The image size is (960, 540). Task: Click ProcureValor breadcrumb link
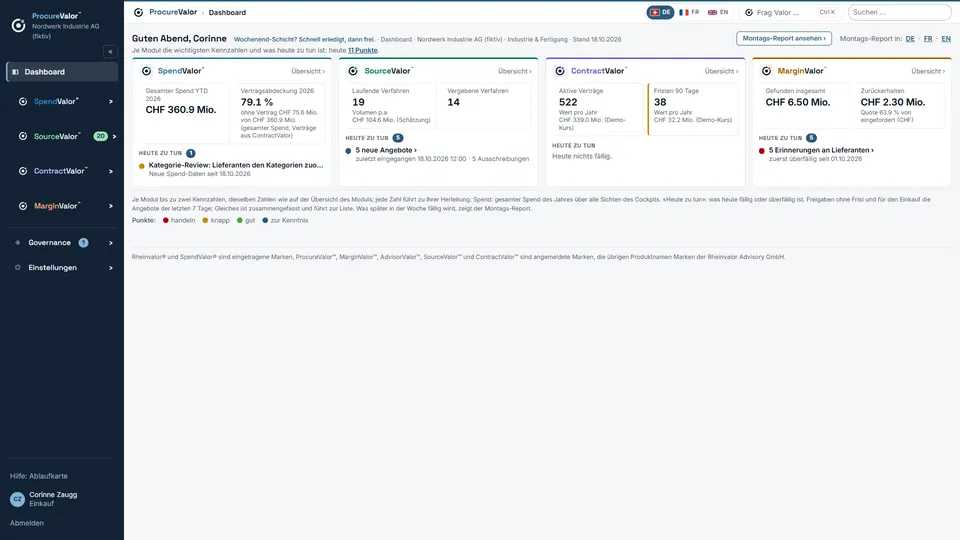pos(173,12)
